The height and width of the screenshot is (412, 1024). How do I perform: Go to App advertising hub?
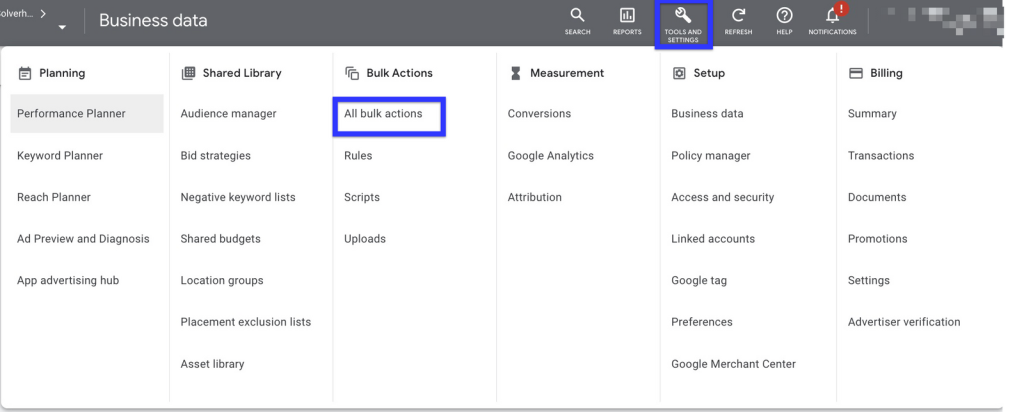[x=68, y=281]
